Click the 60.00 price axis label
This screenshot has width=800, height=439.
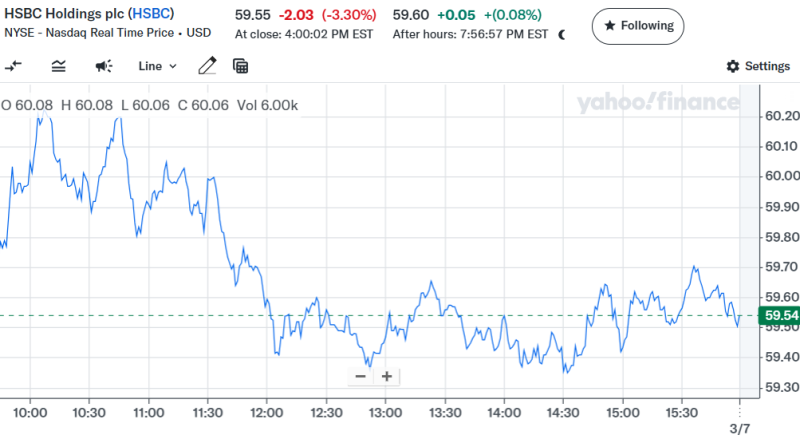(779, 176)
